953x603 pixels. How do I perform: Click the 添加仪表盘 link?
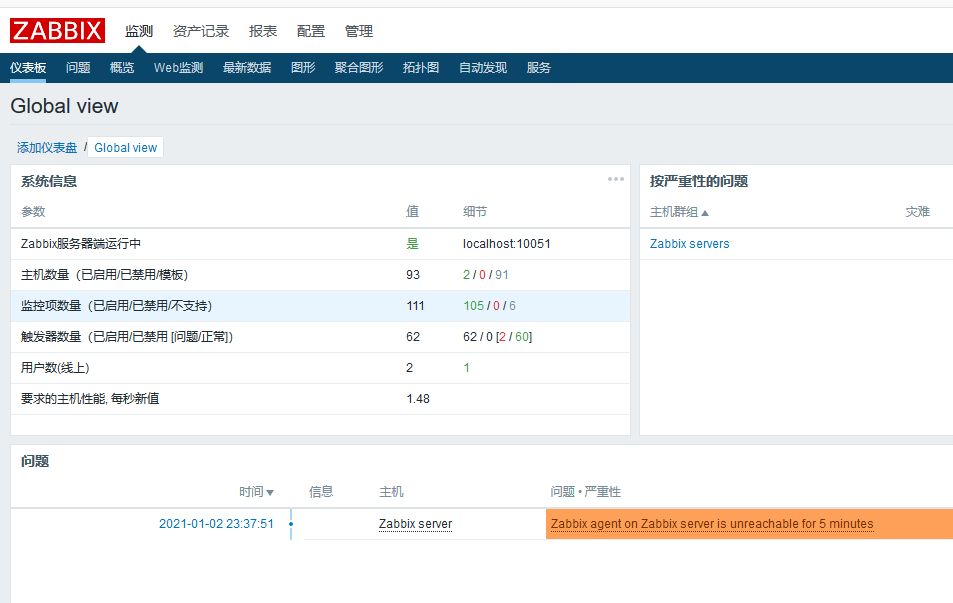(x=47, y=147)
